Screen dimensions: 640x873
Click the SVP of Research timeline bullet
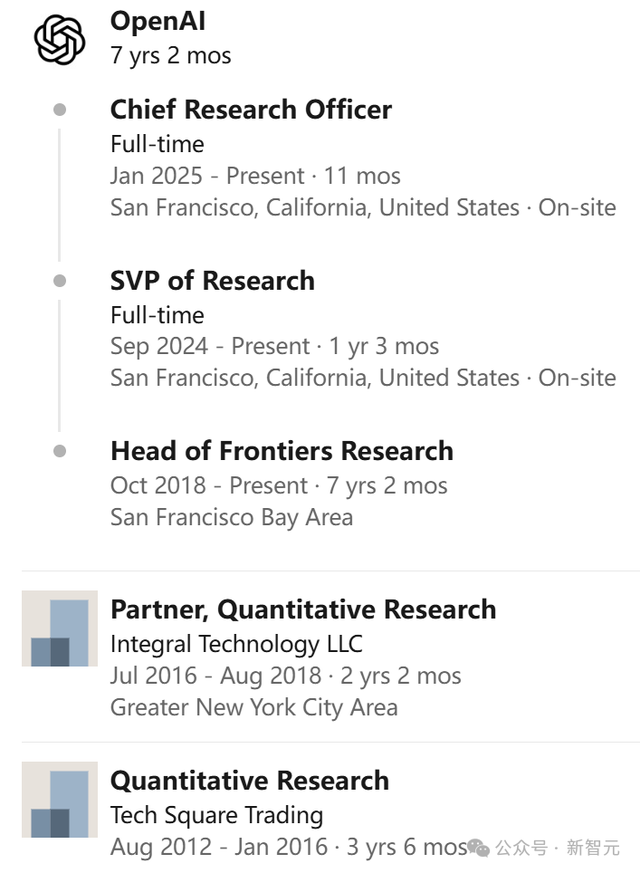pos(60,281)
